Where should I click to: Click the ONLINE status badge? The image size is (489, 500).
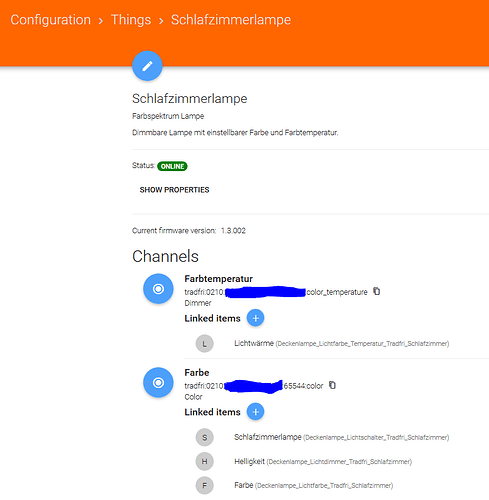point(172,166)
